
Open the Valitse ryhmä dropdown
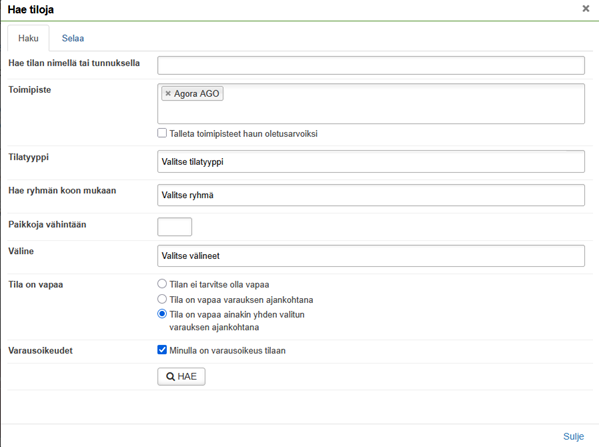tap(371, 195)
